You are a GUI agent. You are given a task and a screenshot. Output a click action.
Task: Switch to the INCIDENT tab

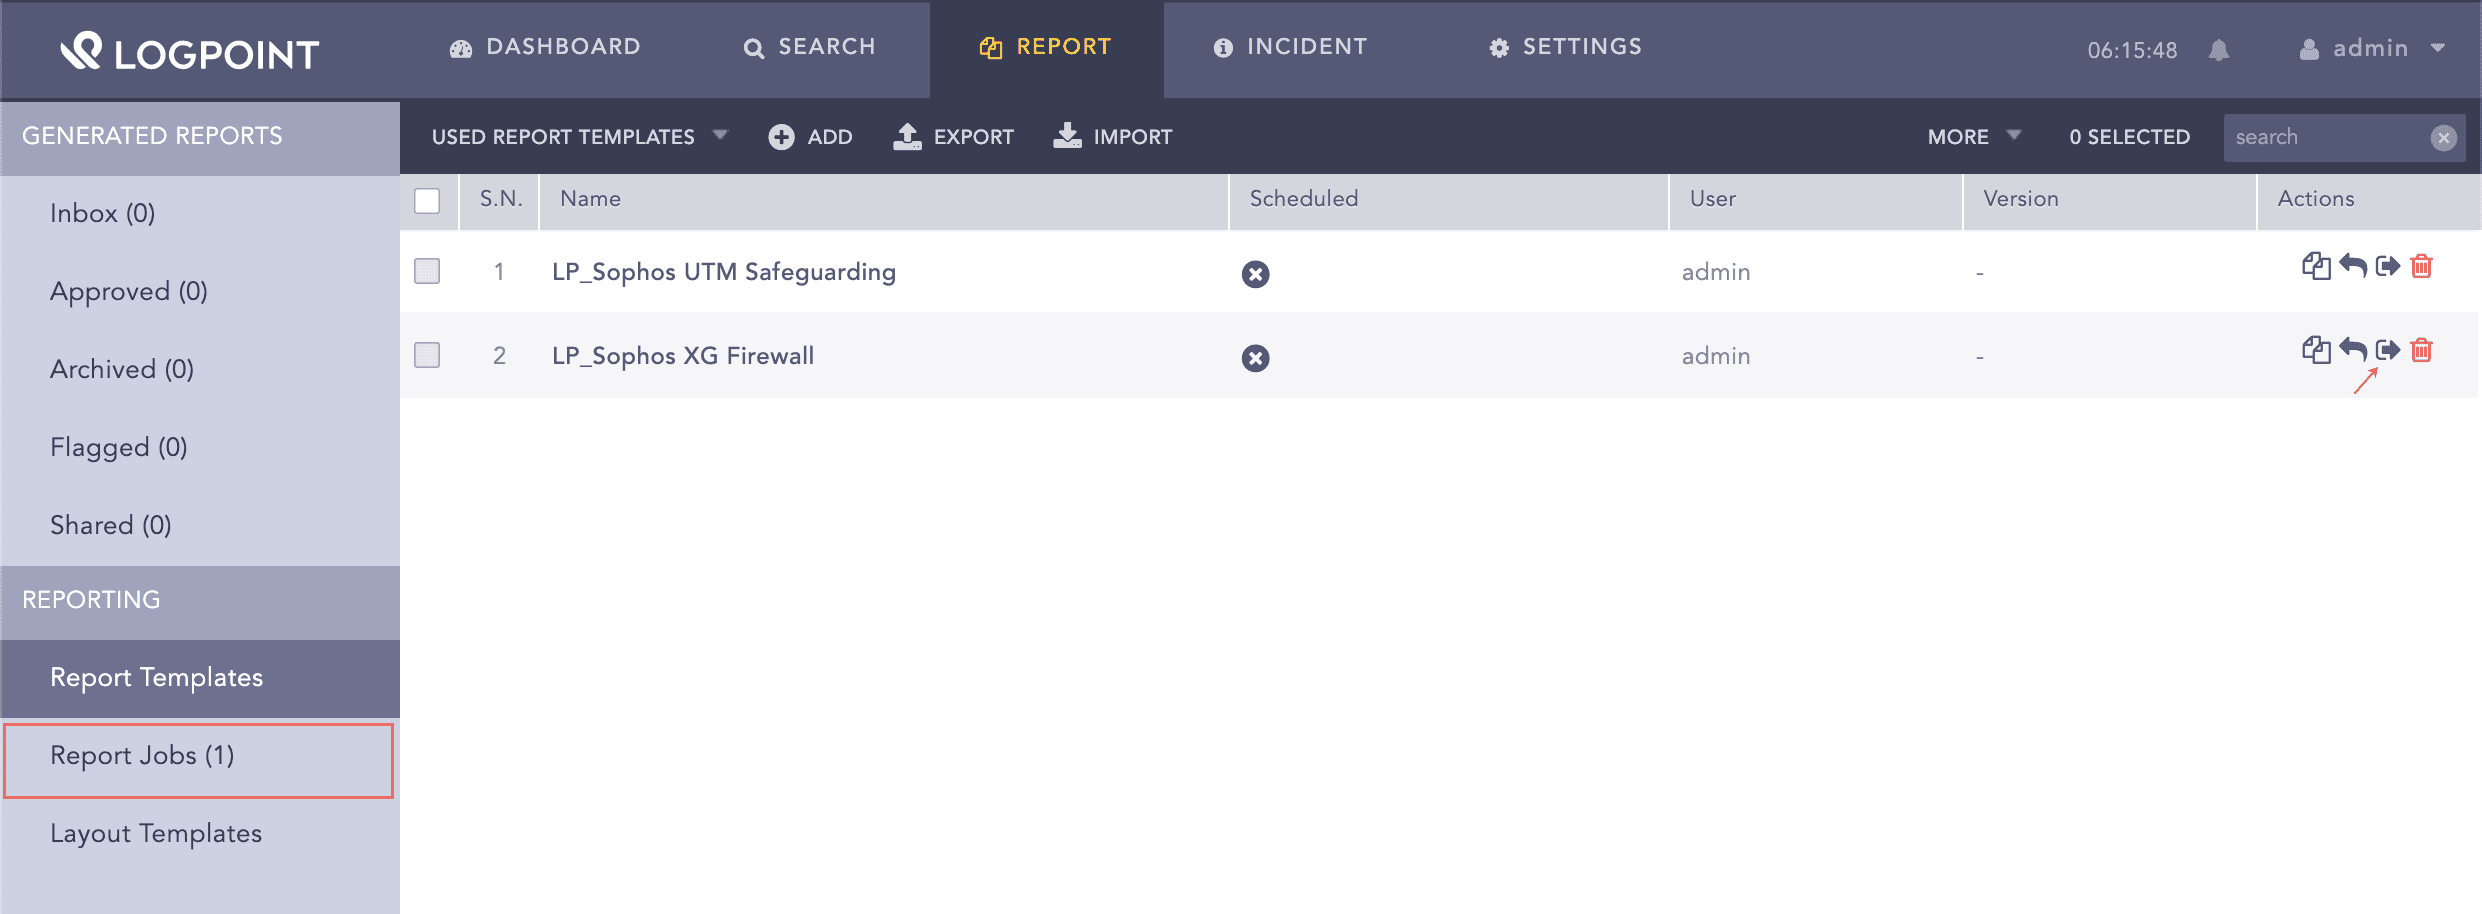[1290, 47]
